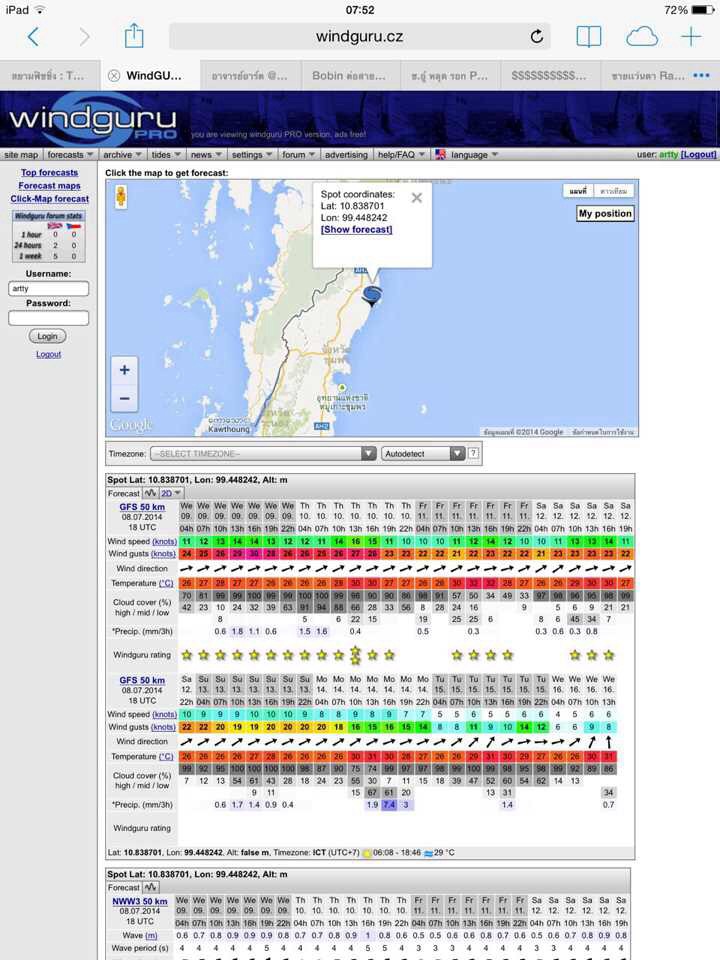The height and width of the screenshot is (960, 720).
Task: Open iCloud tabs cloud icon
Action: [x=642, y=37]
